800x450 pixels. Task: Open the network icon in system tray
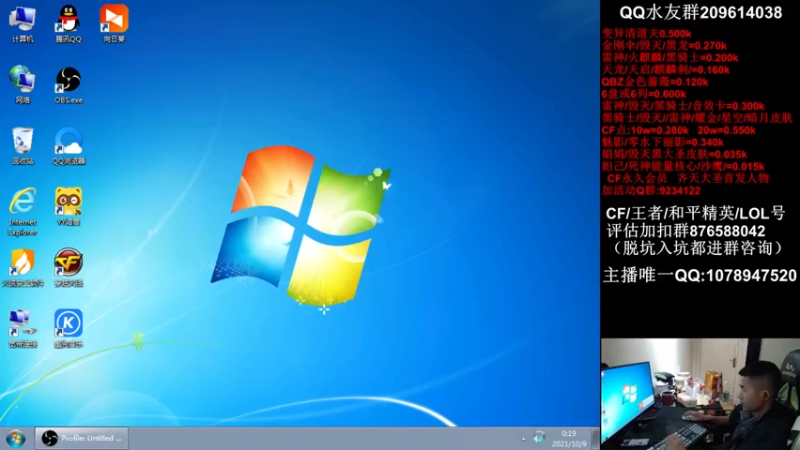539,438
